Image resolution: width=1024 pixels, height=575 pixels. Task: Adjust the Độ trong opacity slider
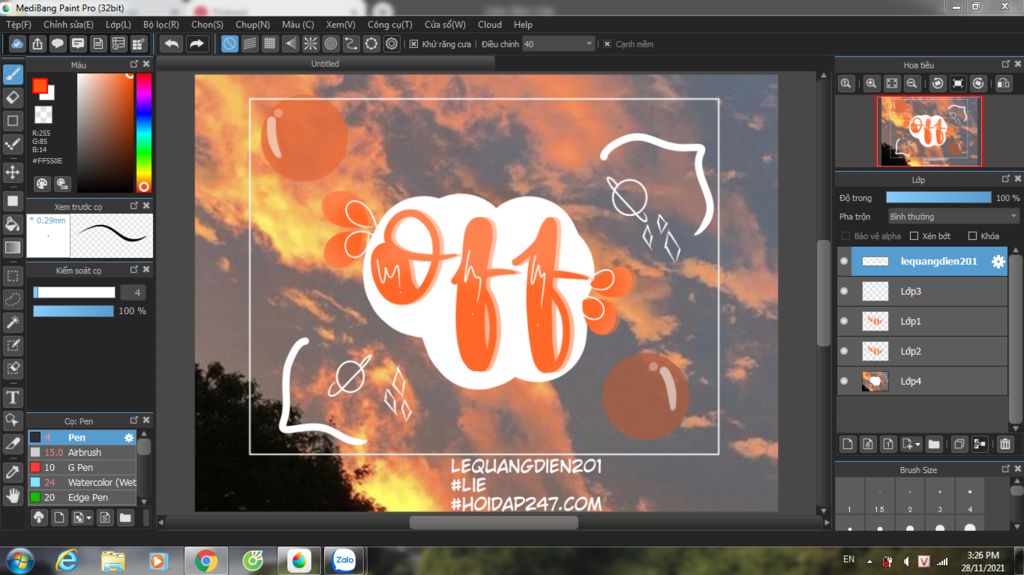tap(938, 197)
